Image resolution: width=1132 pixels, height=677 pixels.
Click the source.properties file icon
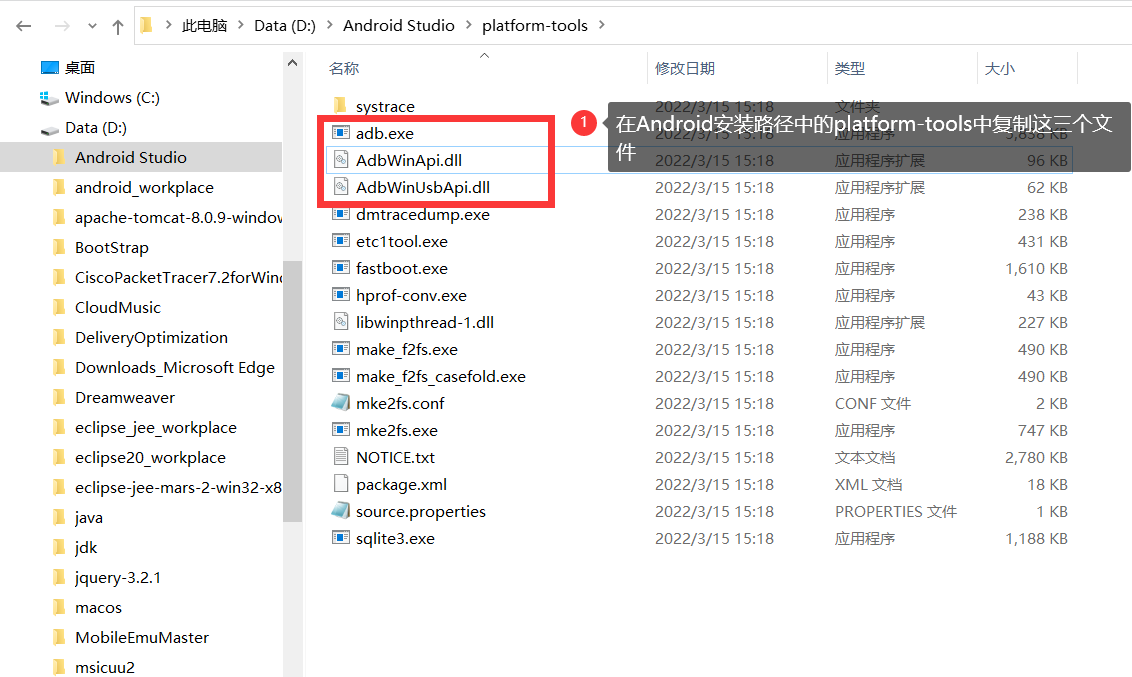[x=341, y=511]
